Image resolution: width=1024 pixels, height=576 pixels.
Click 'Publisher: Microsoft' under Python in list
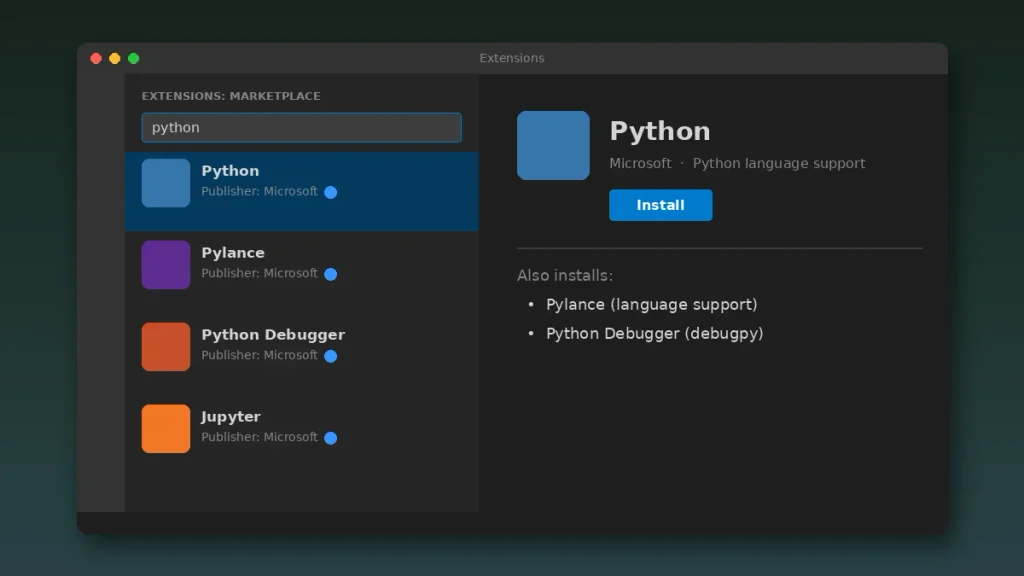[259, 191]
